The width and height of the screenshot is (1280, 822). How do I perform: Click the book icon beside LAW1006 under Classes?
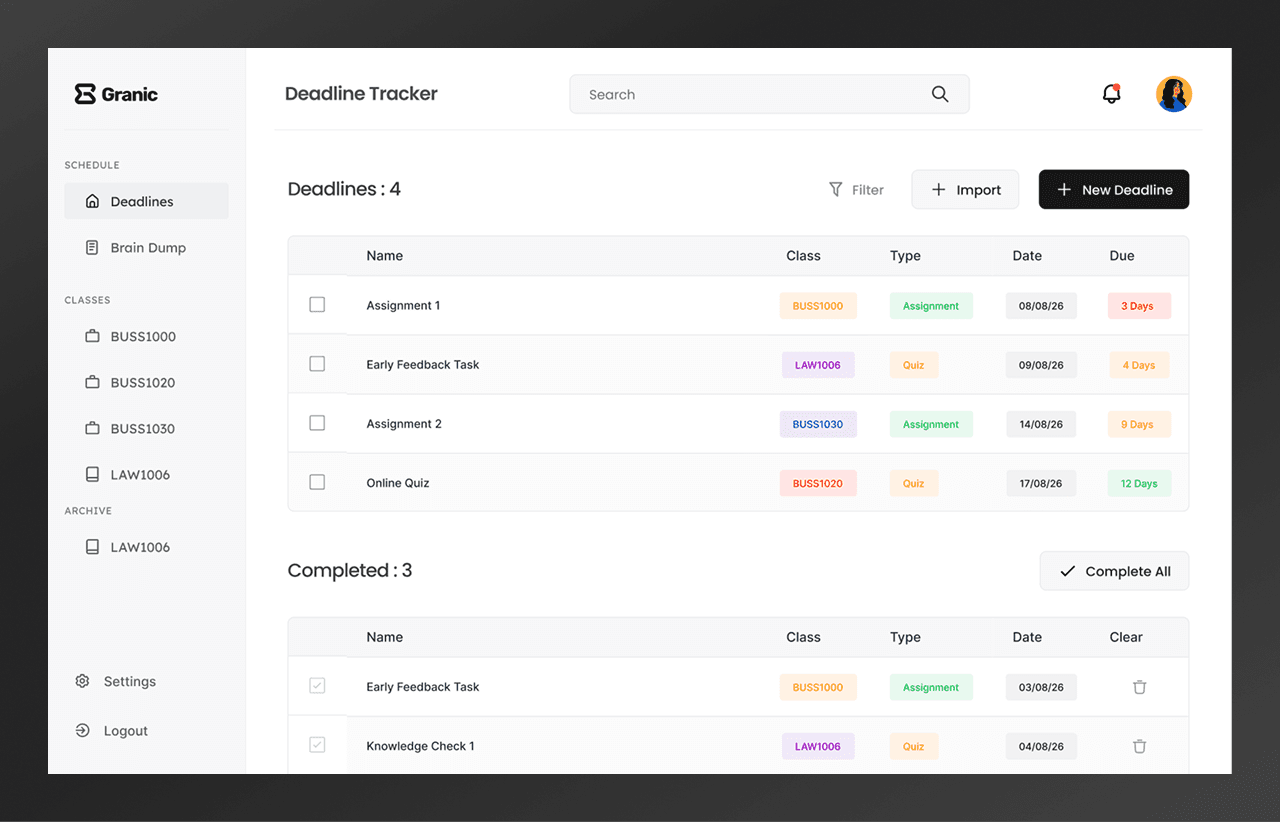[92, 474]
